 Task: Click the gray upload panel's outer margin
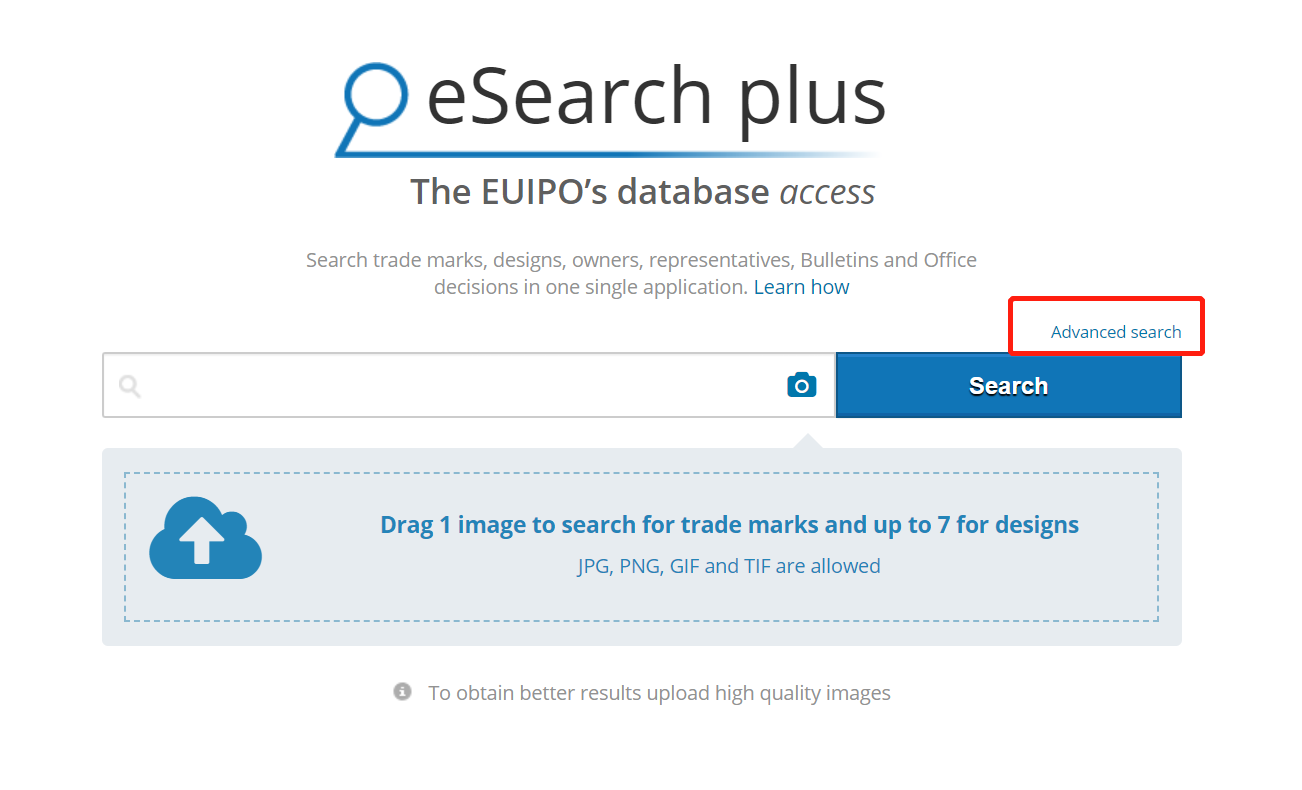coord(641,634)
